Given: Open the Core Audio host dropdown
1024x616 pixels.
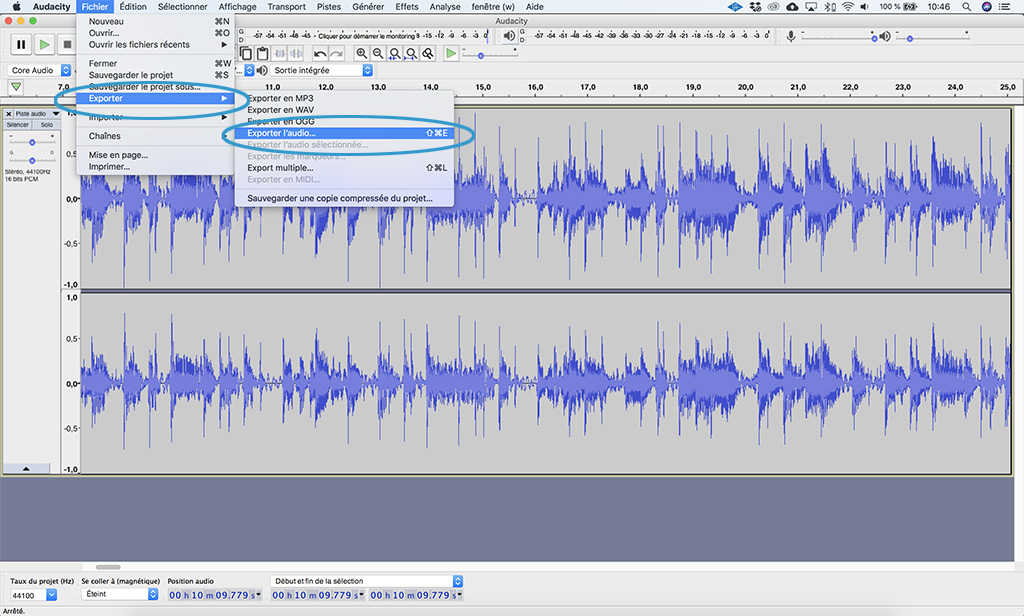Looking at the screenshot, I should [x=39, y=70].
